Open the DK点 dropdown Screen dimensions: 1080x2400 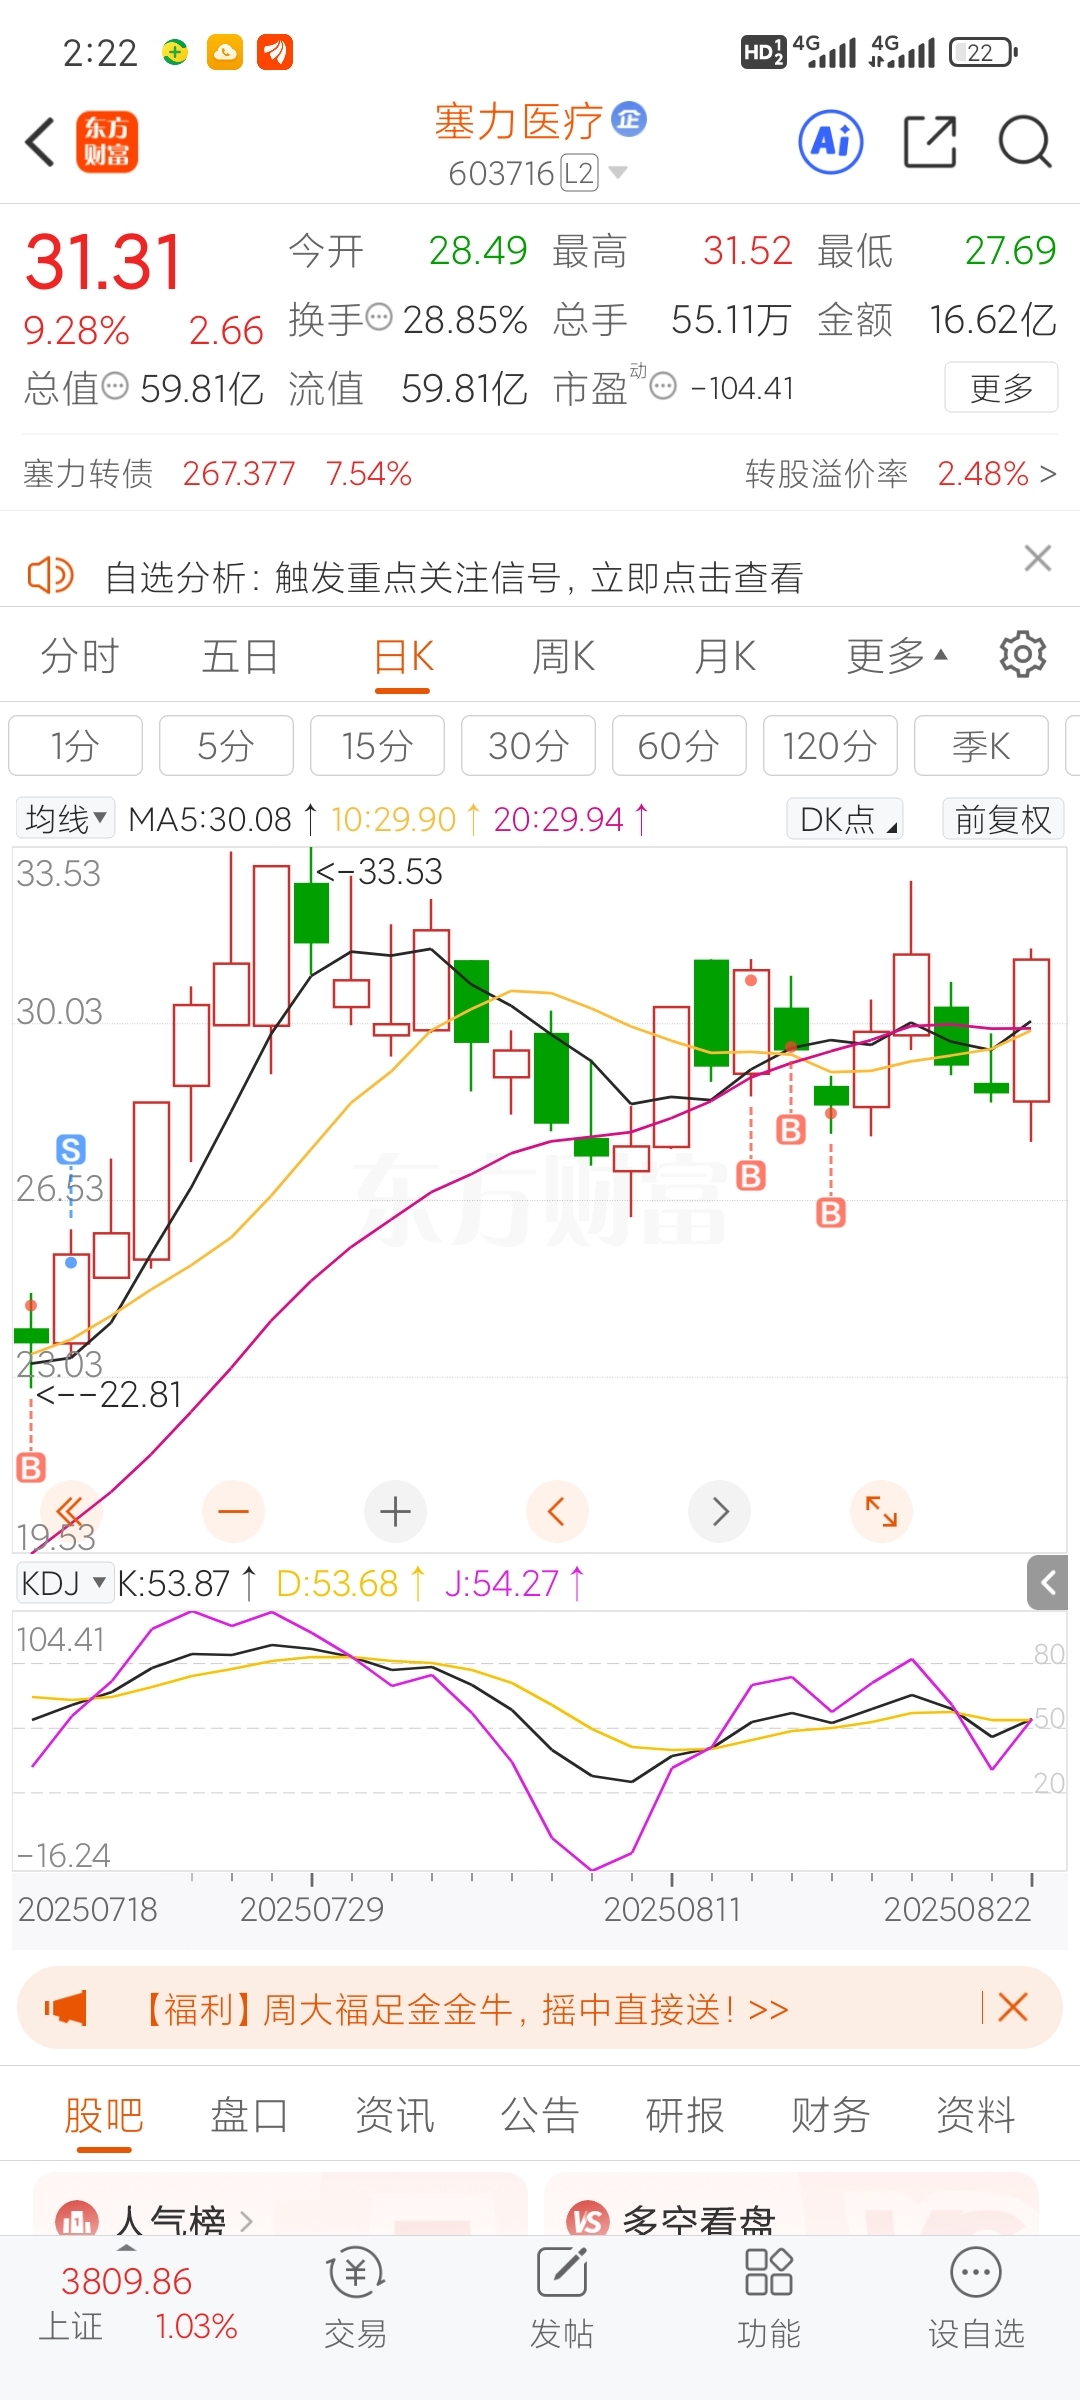pyautogui.click(x=845, y=819)
